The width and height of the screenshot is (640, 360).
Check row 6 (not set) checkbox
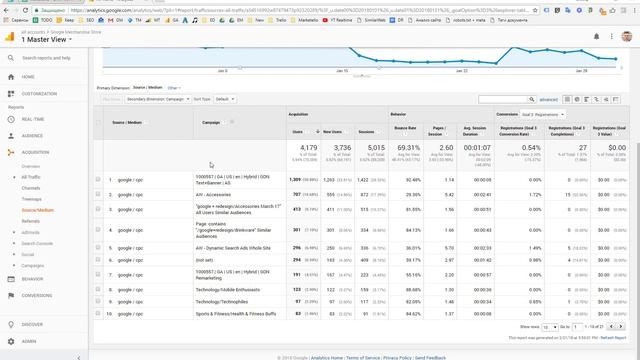pos(98,260)
